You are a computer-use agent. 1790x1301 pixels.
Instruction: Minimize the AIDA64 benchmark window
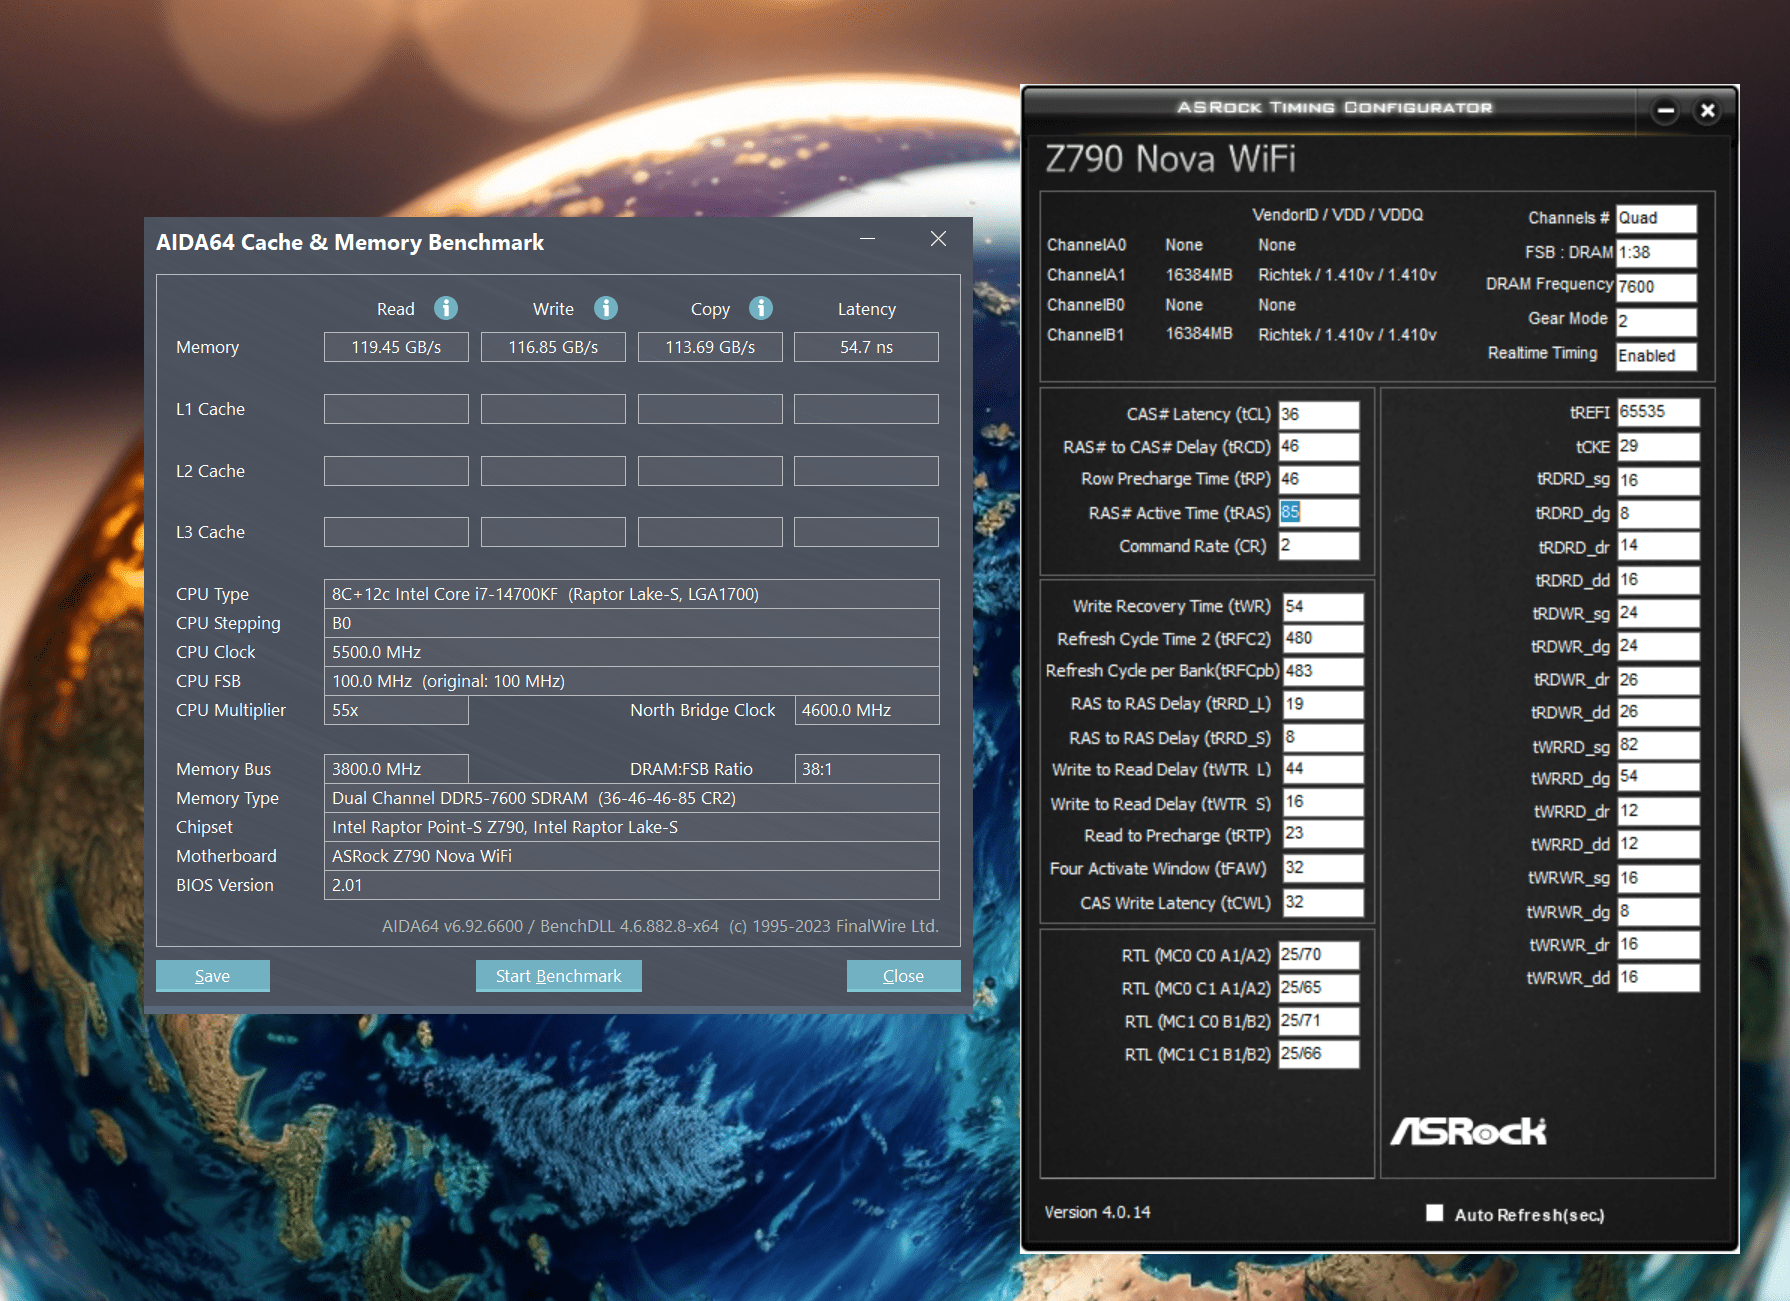coord(867,239)
